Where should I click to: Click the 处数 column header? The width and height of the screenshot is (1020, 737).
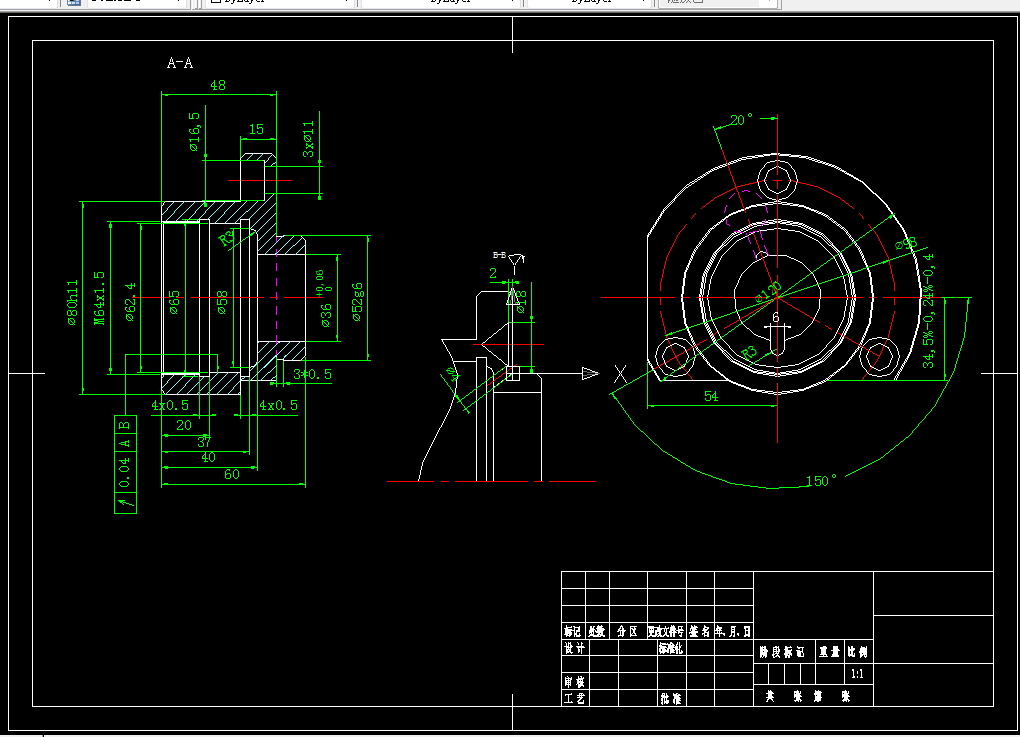click(x=597, y=632)
